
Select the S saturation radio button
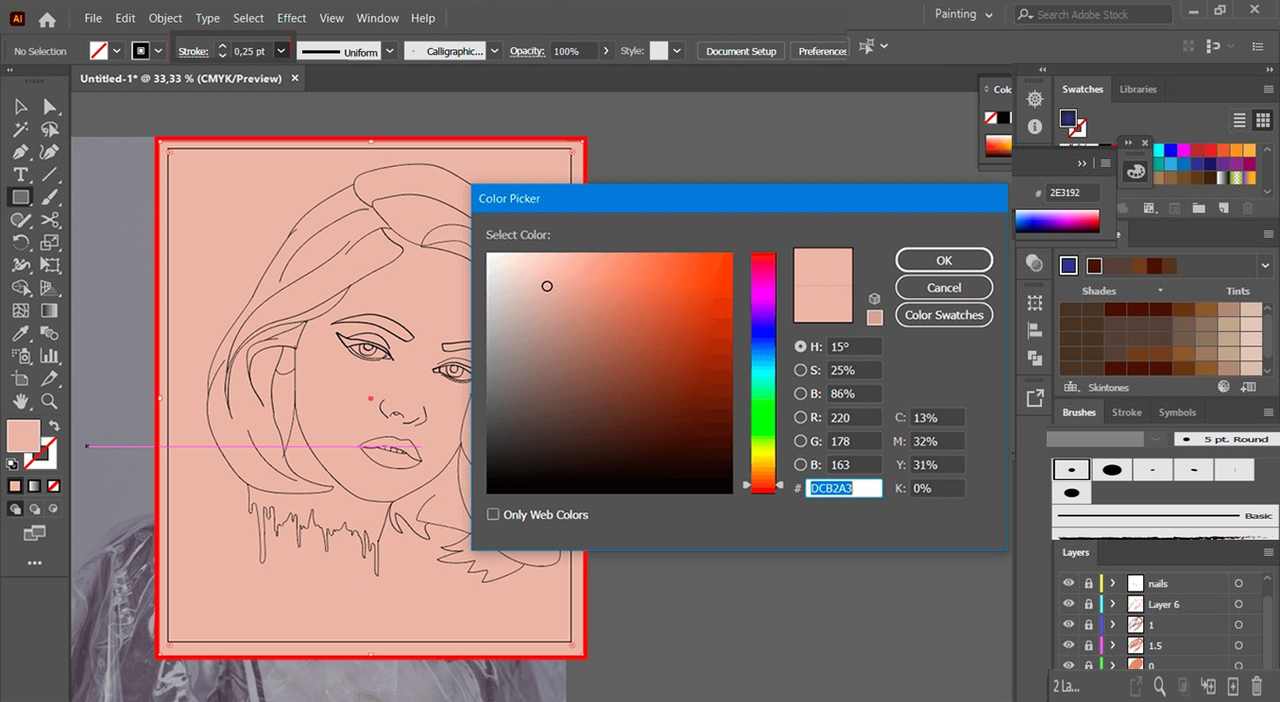(x=800, y=370)
